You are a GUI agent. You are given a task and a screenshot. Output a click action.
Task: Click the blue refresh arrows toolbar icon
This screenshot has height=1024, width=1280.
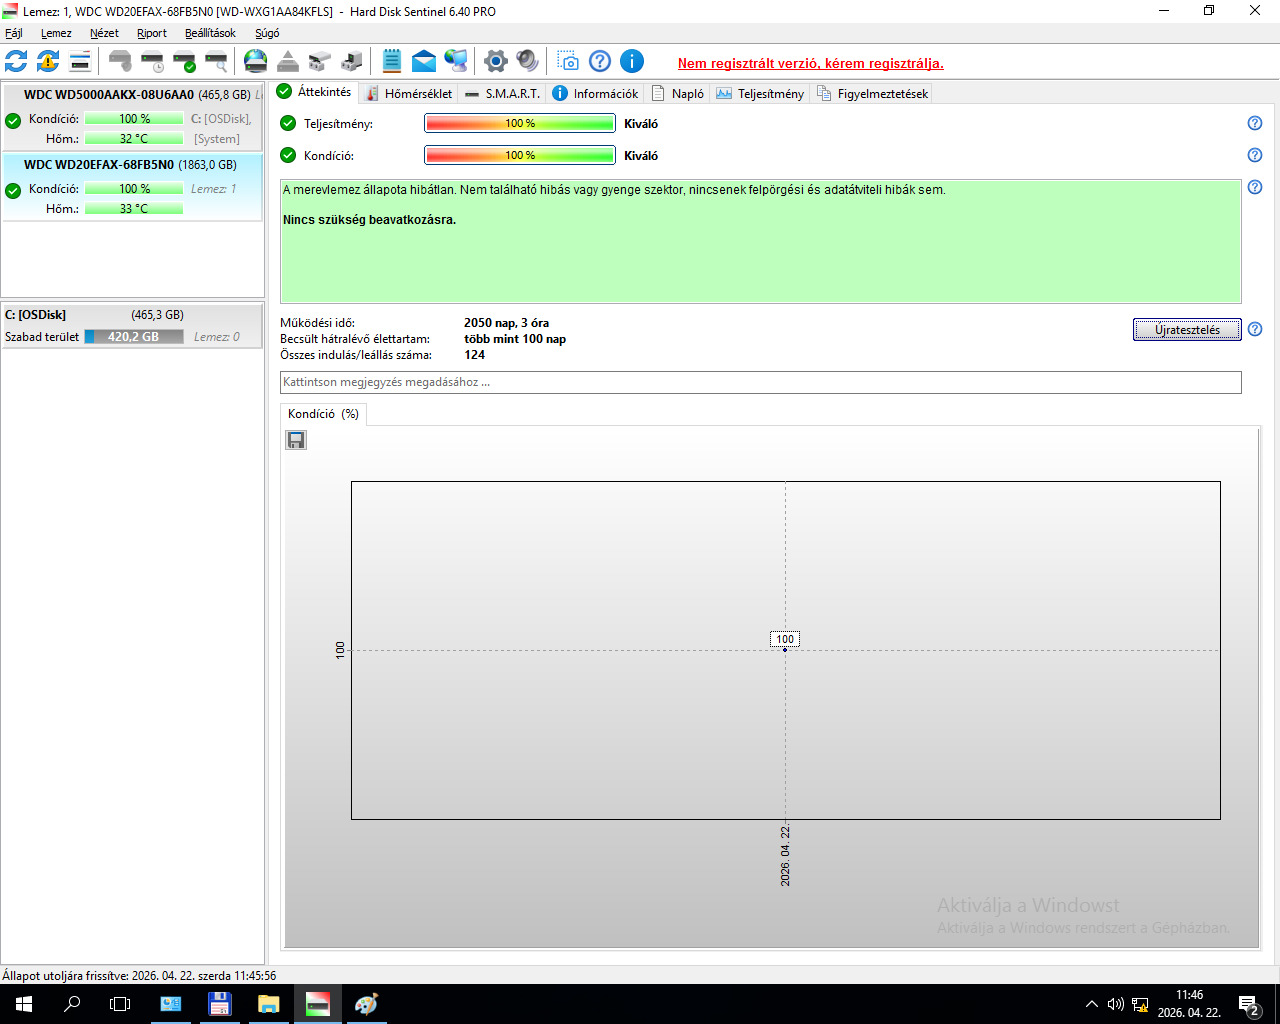[16, 62]
